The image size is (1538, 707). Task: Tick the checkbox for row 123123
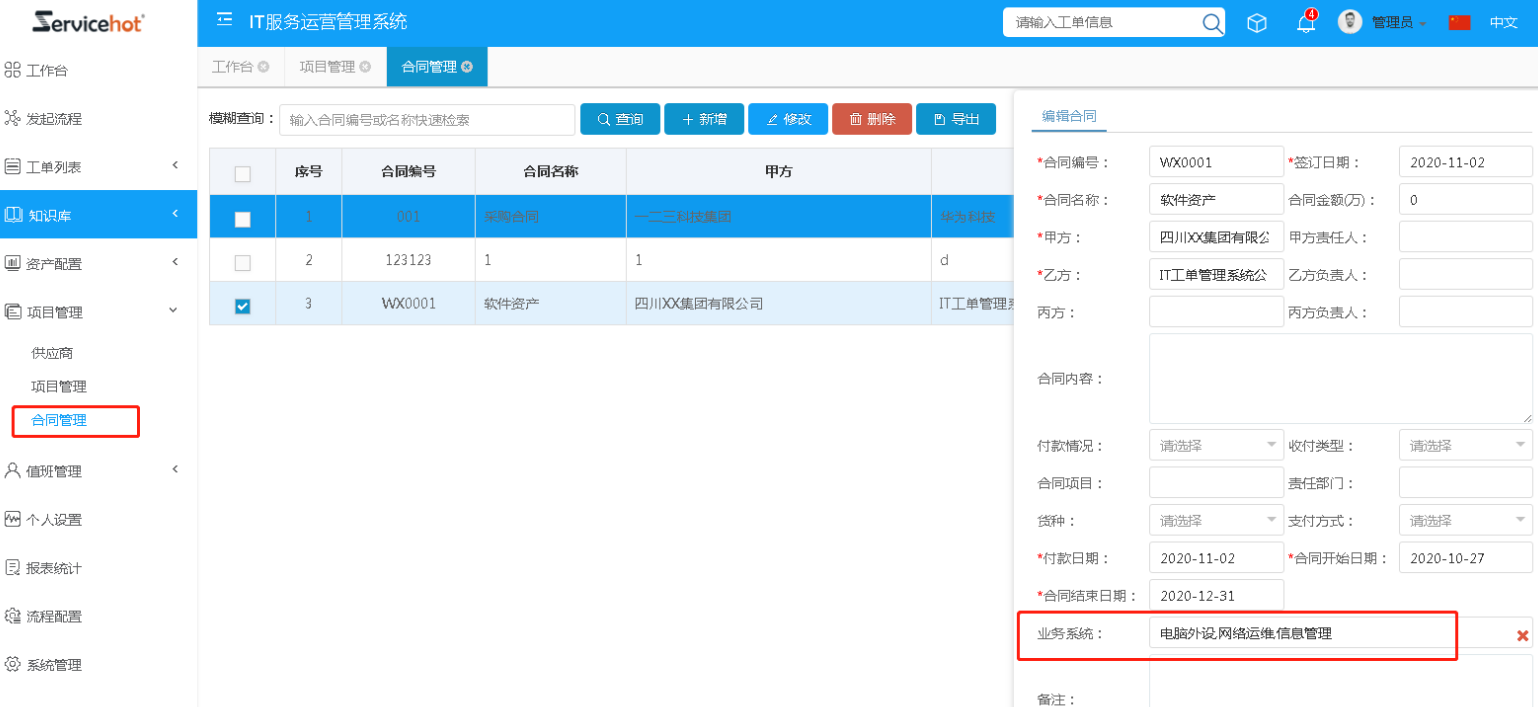242,261
